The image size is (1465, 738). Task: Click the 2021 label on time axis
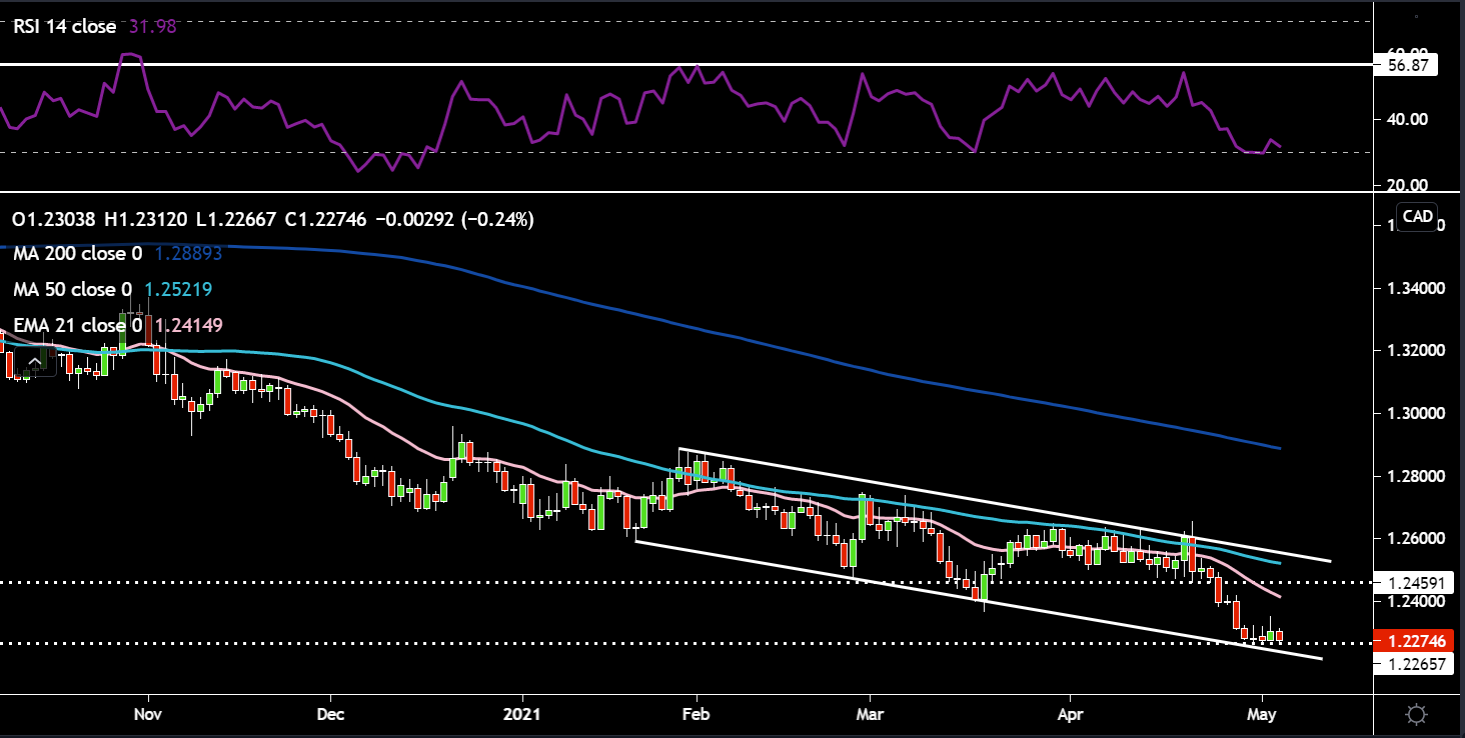[x=522, y=715]
